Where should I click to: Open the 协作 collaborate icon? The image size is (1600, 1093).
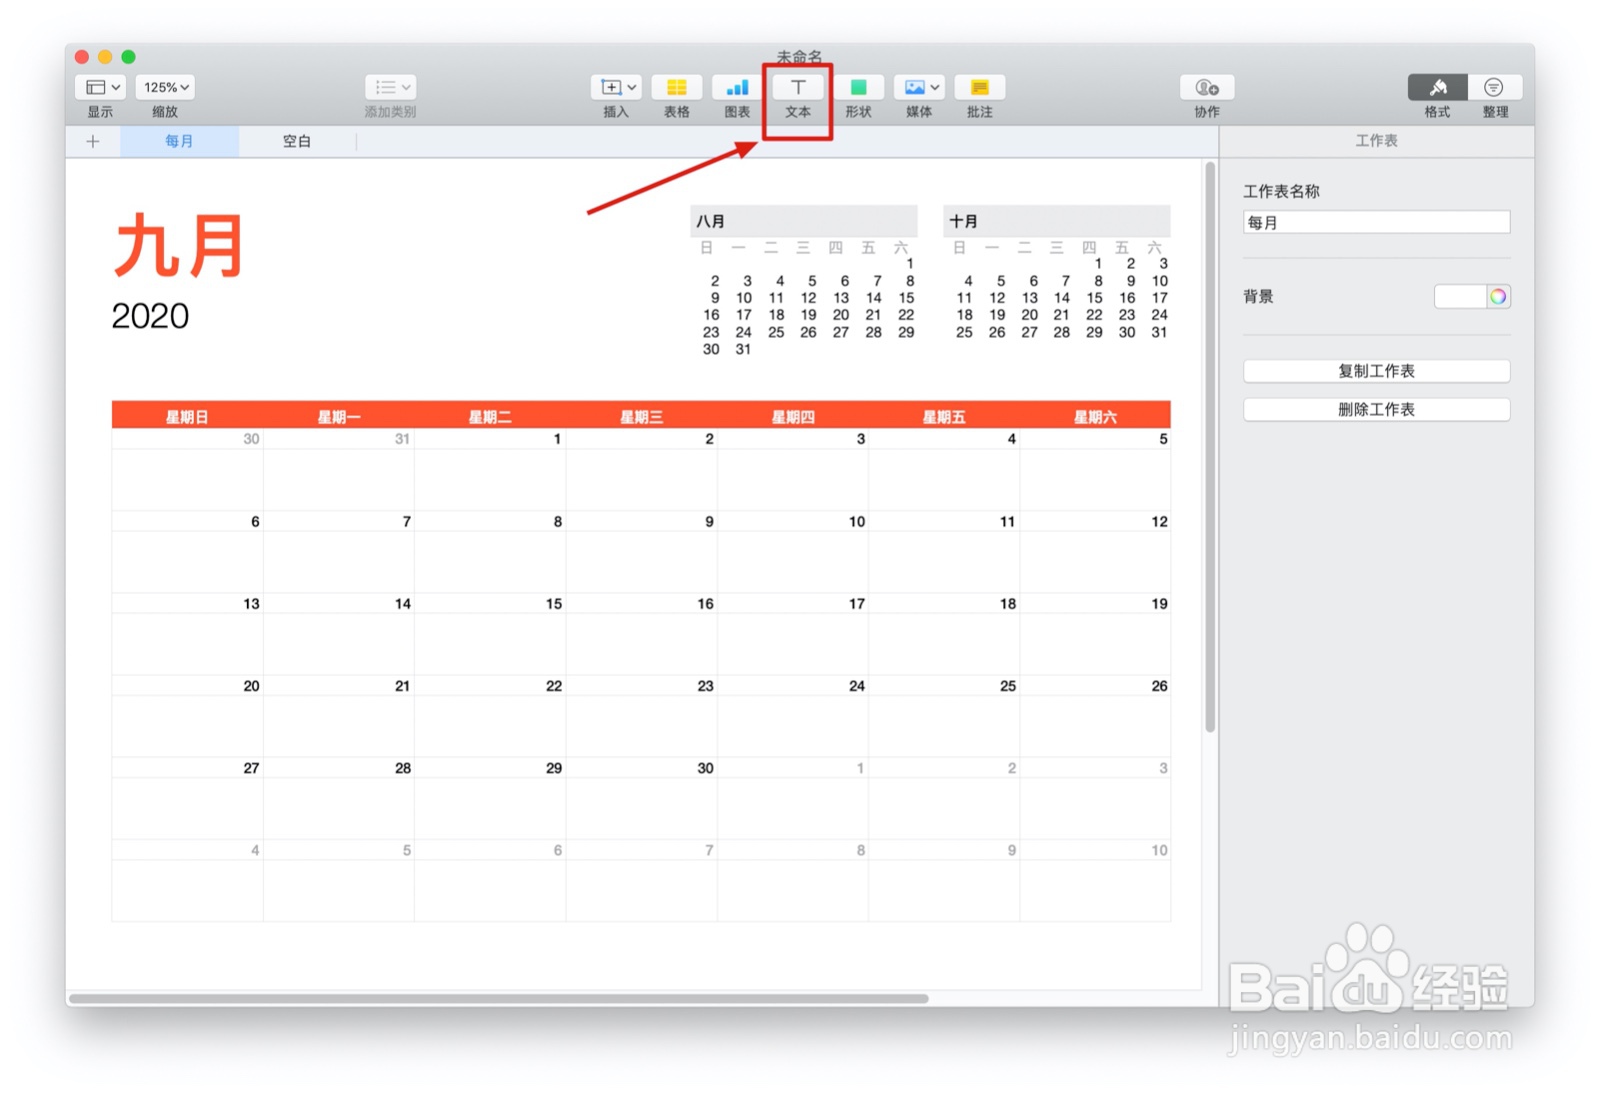1207,88
